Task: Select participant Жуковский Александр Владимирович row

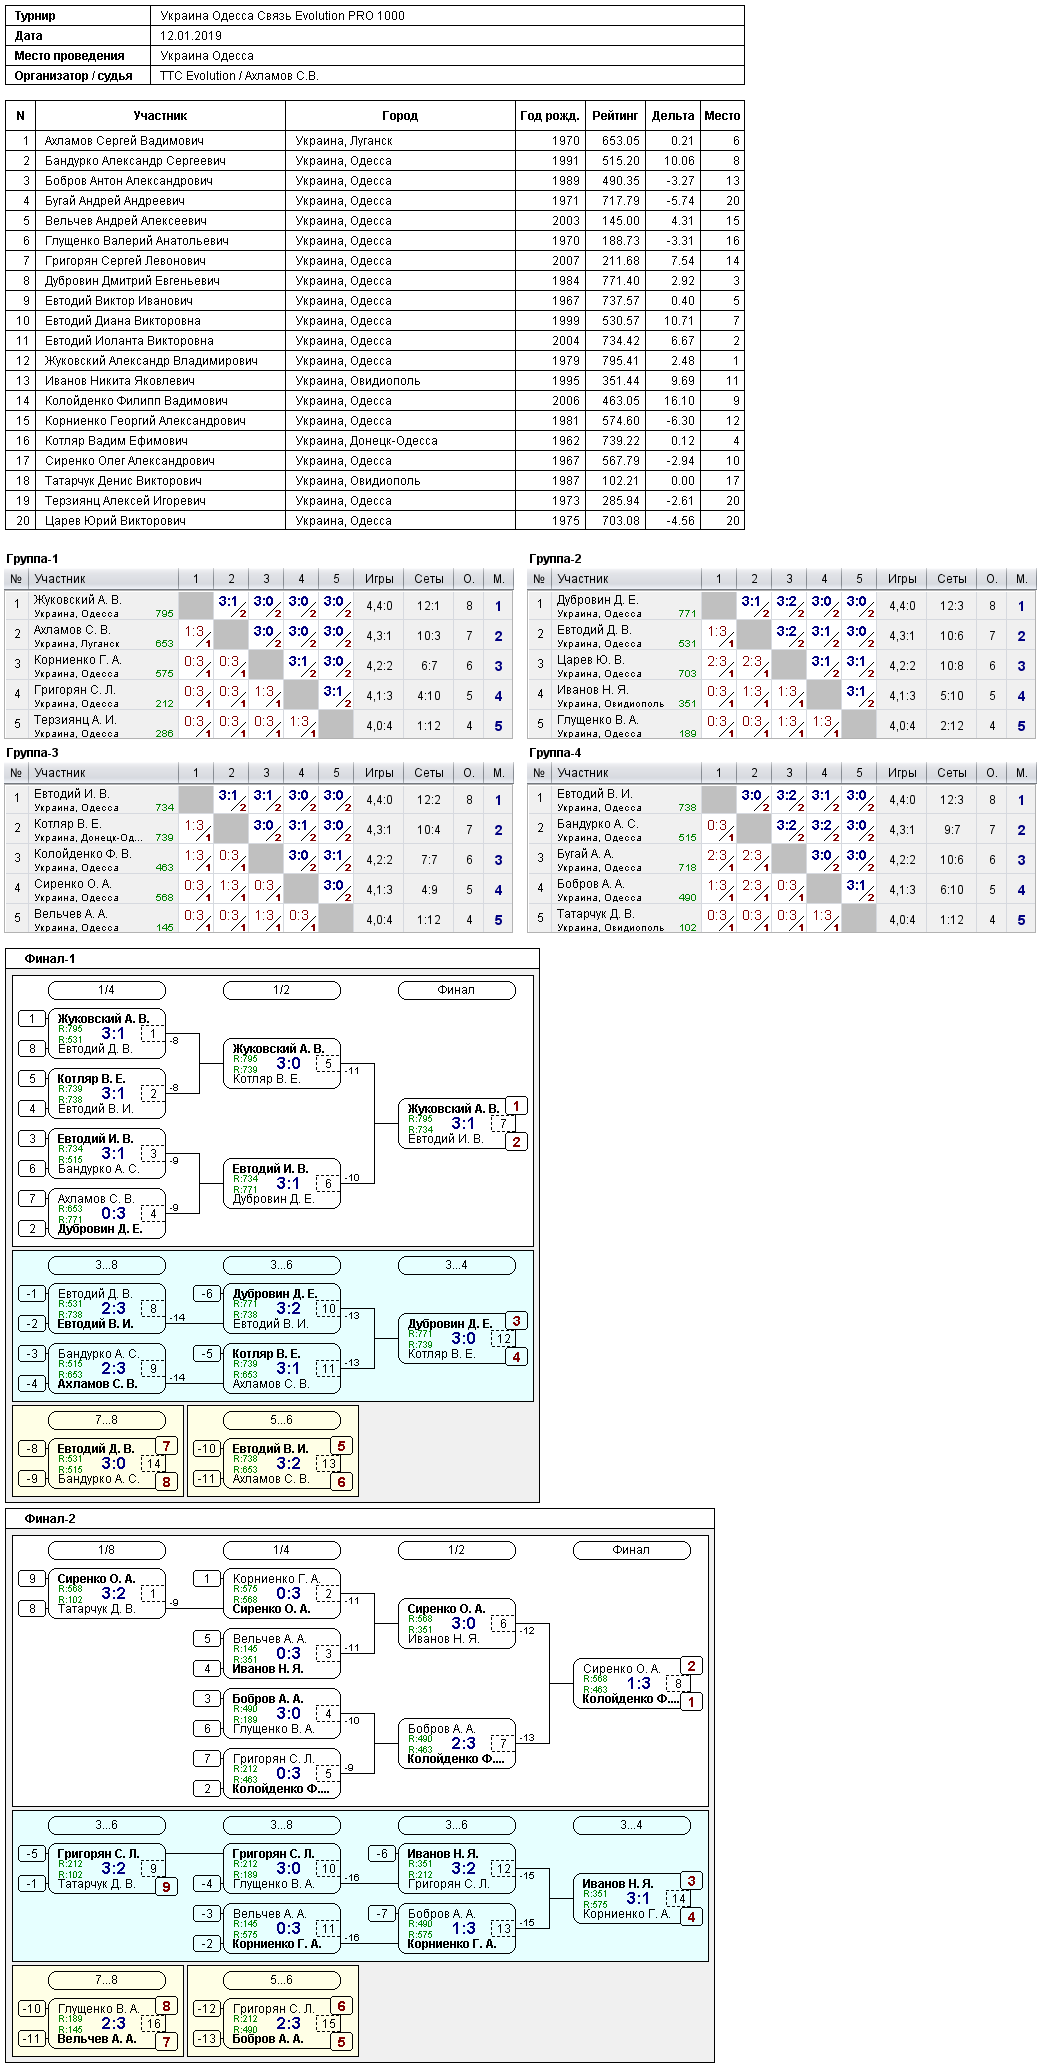Action: pos(374,361)
